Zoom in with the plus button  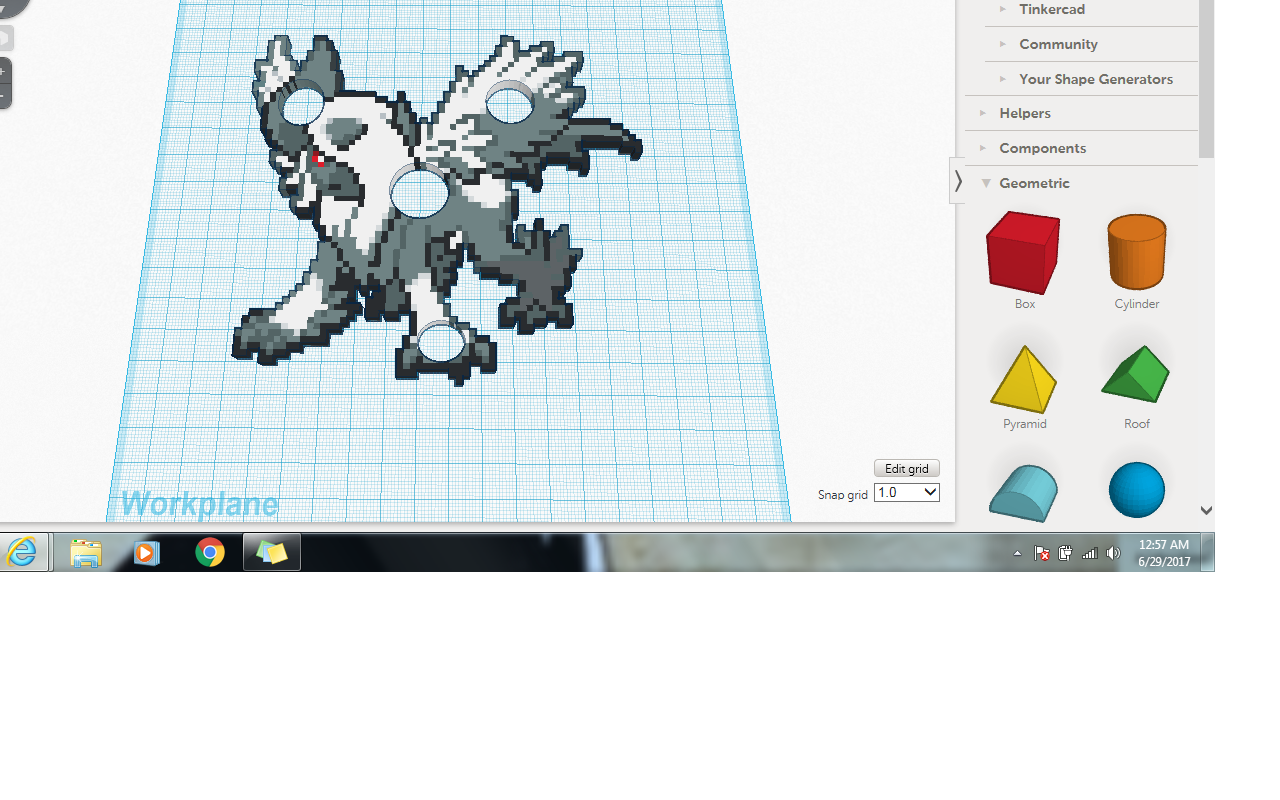3,72
